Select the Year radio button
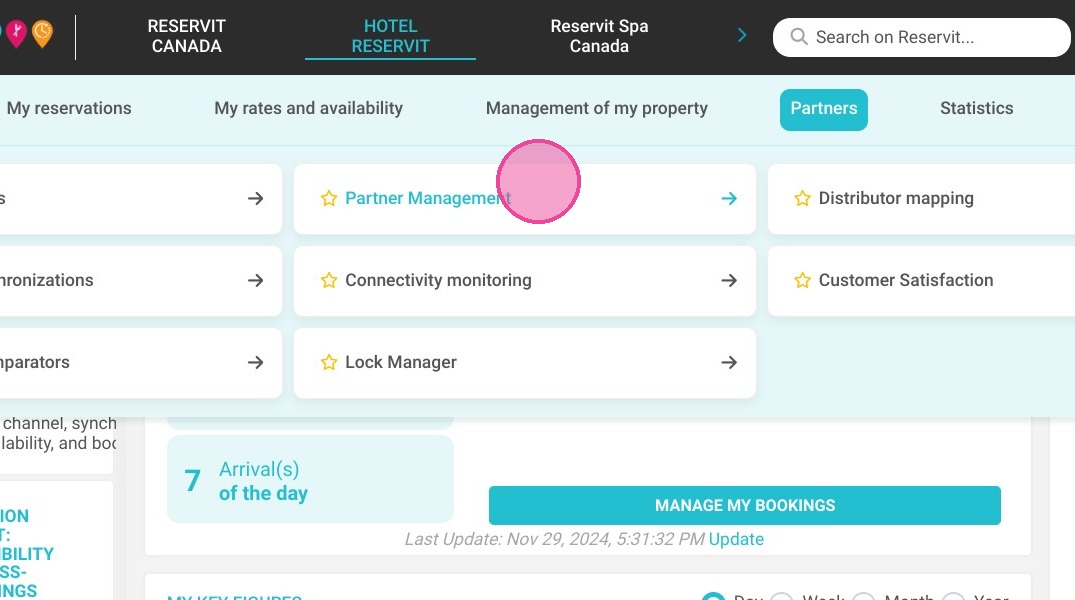The height and width of the screenshot is (600, 1075). (x=954, y=598)
